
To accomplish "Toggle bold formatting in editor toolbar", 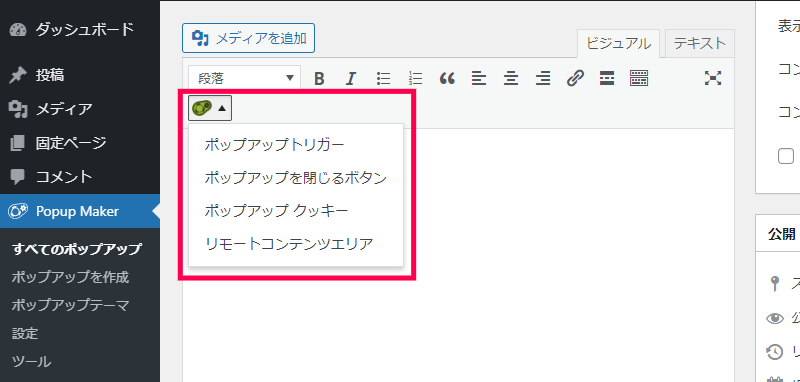I will (x=319, y=79).
